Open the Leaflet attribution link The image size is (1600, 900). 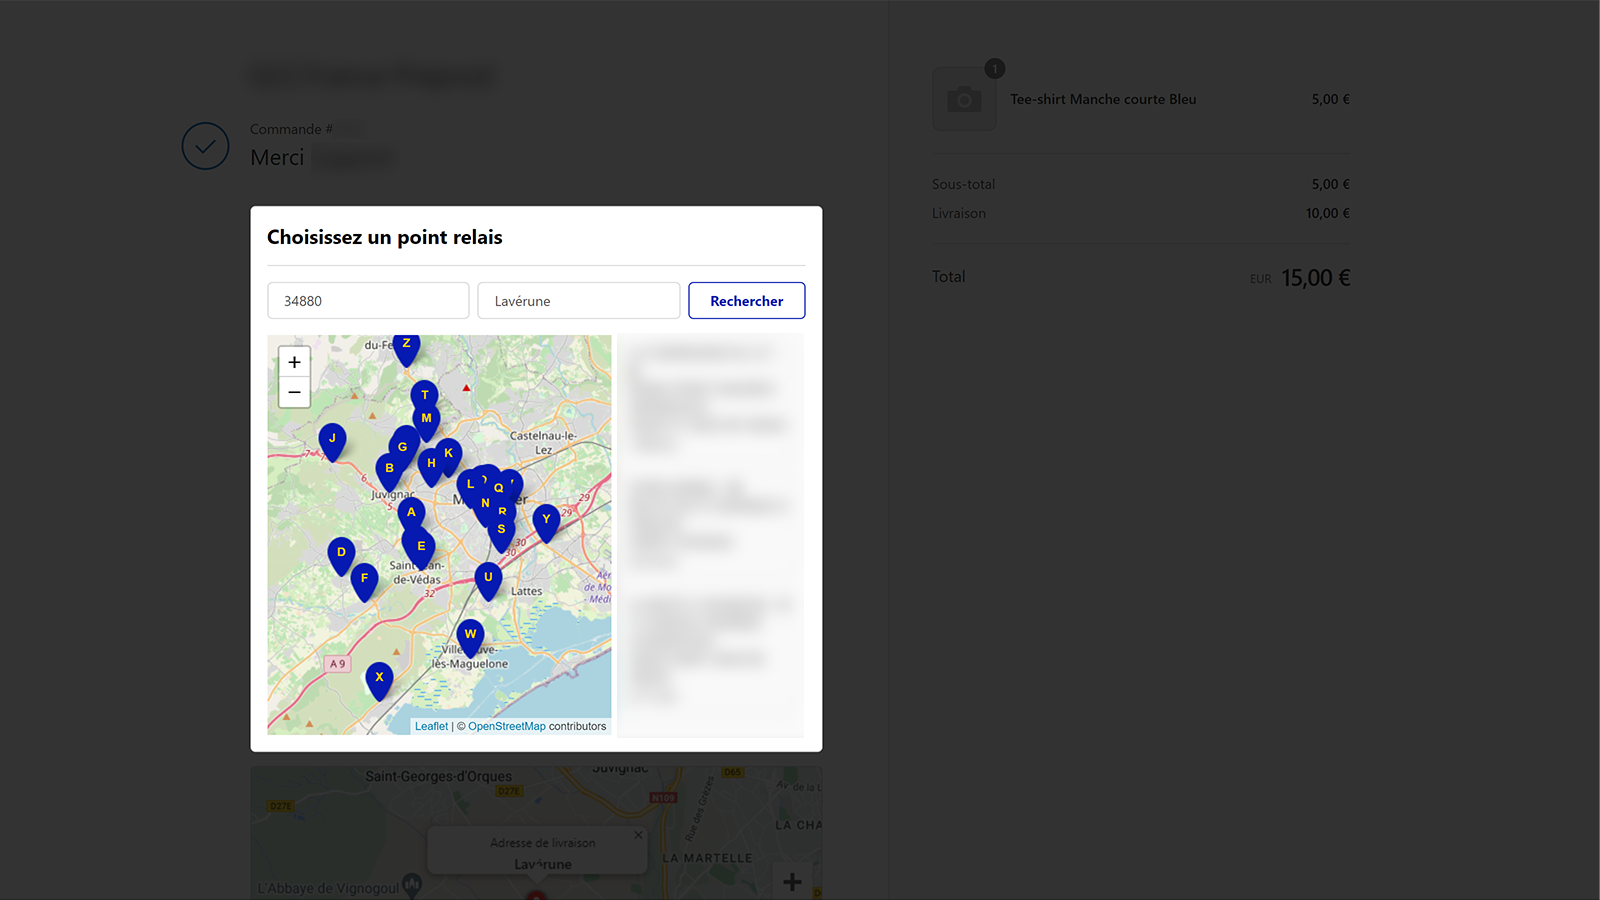coord(431,726)
